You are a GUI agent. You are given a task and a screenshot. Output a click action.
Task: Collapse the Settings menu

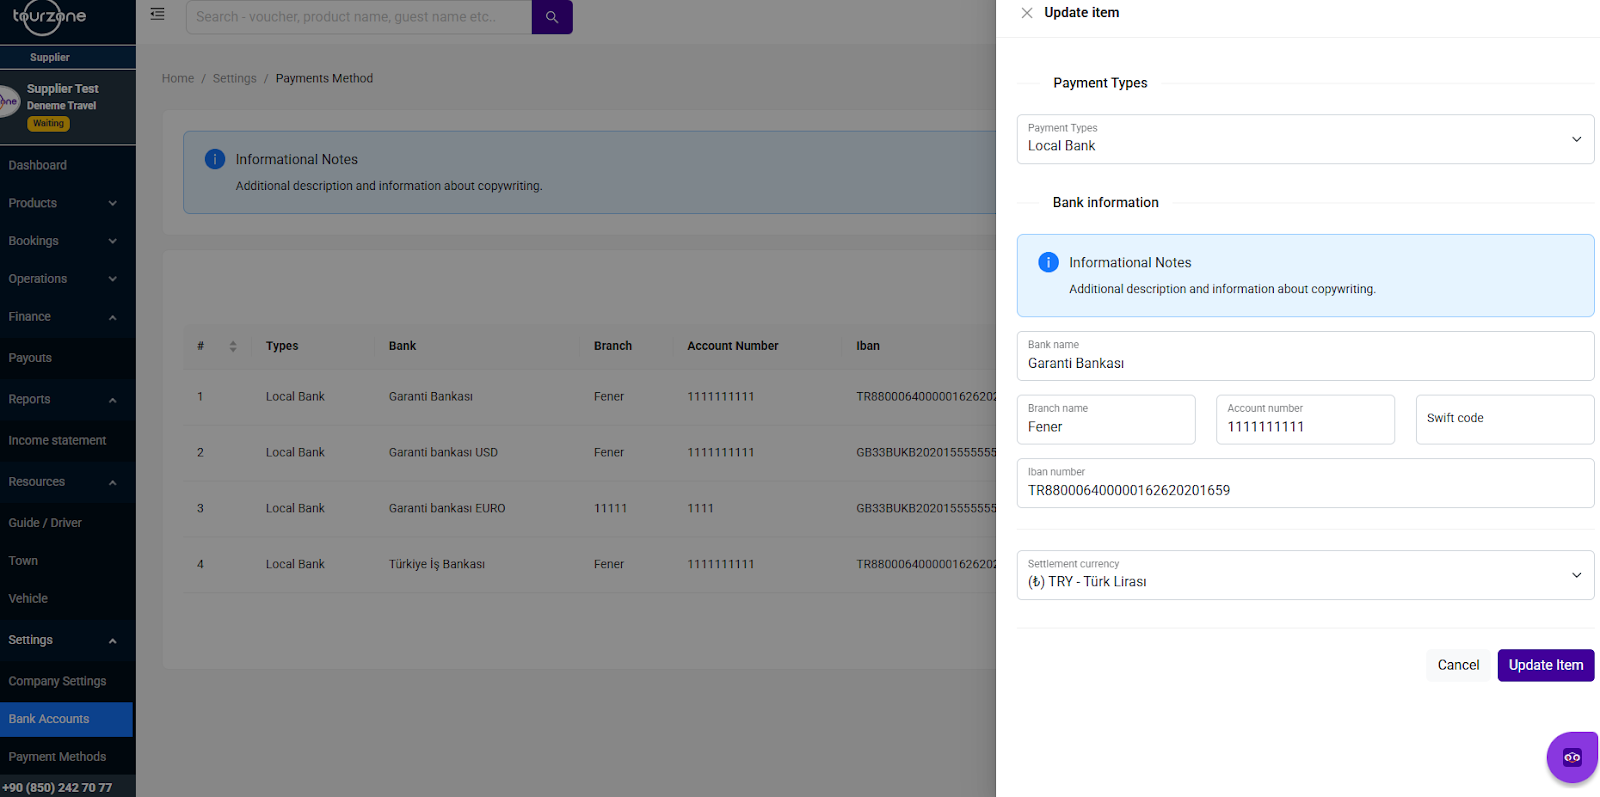click(66, 640)
